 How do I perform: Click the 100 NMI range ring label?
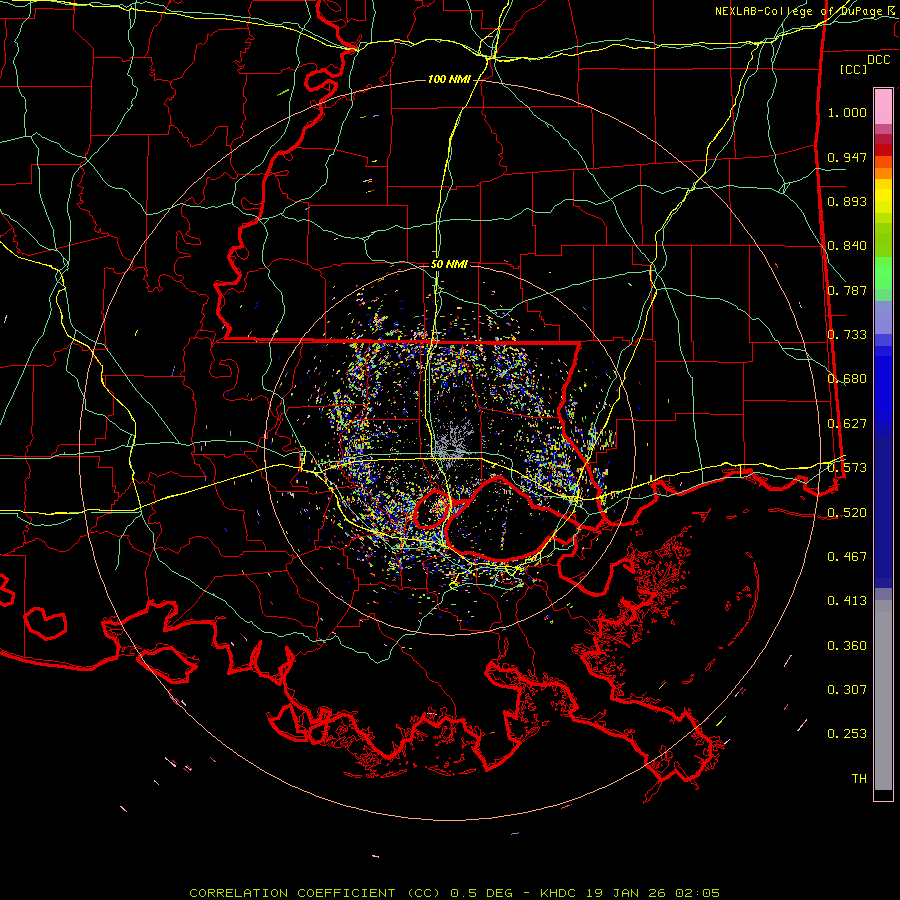point(449,79)
